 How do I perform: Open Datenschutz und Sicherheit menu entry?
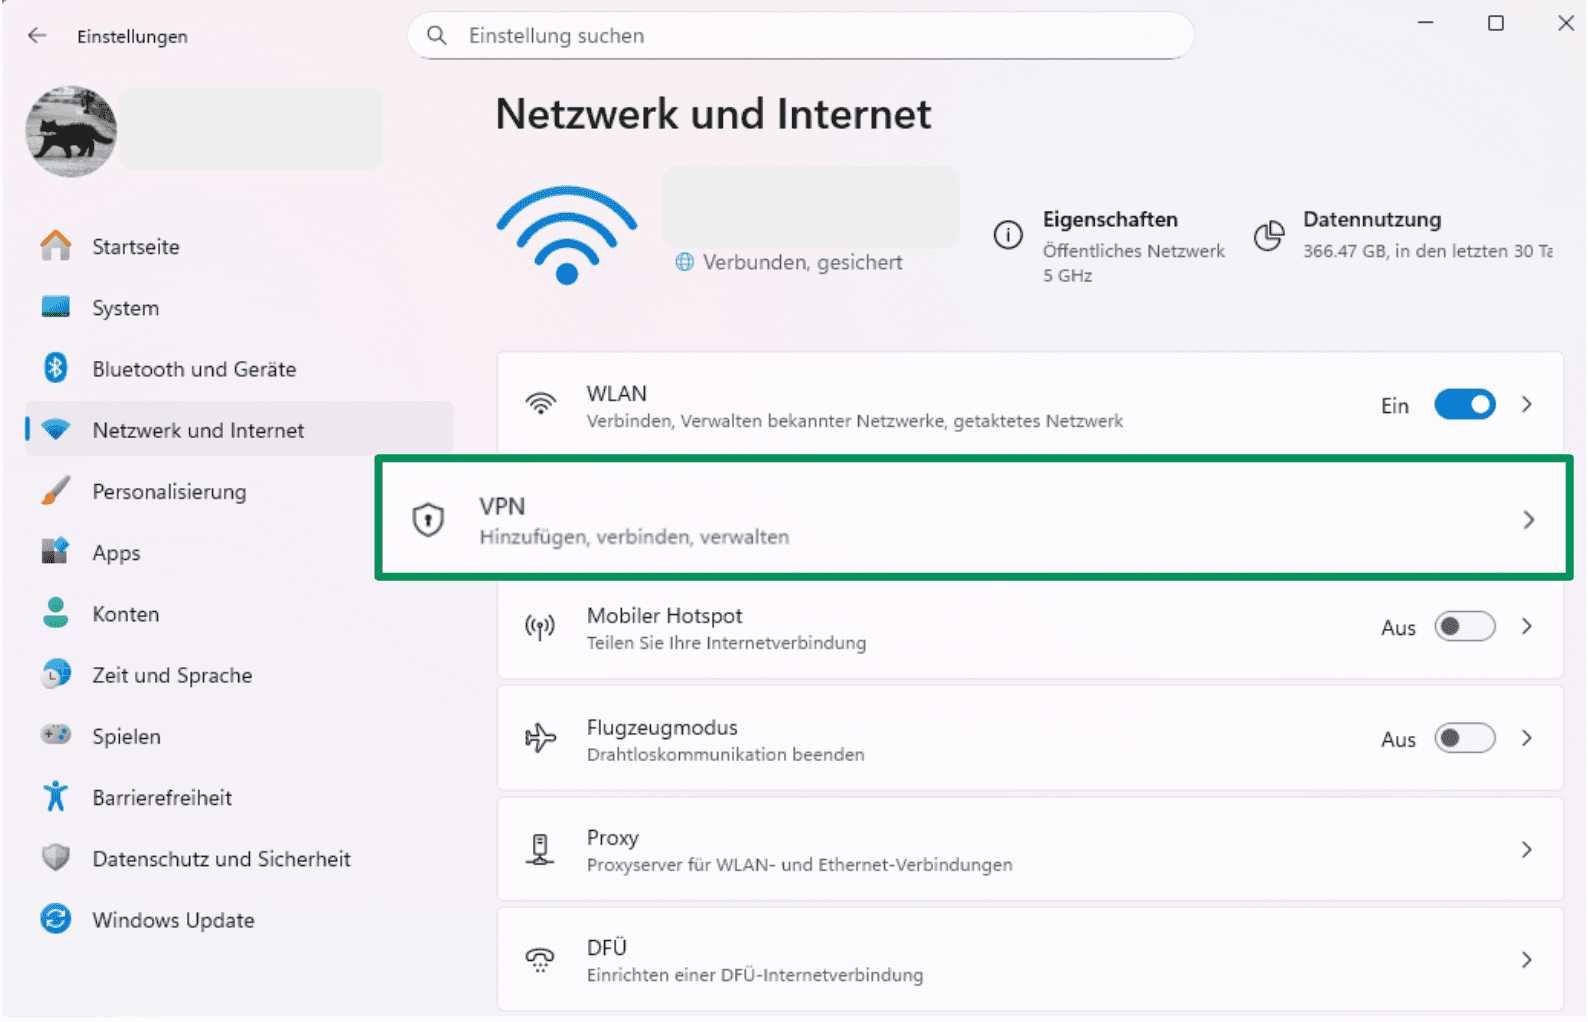pyautogui.click(x=222, y=858)
